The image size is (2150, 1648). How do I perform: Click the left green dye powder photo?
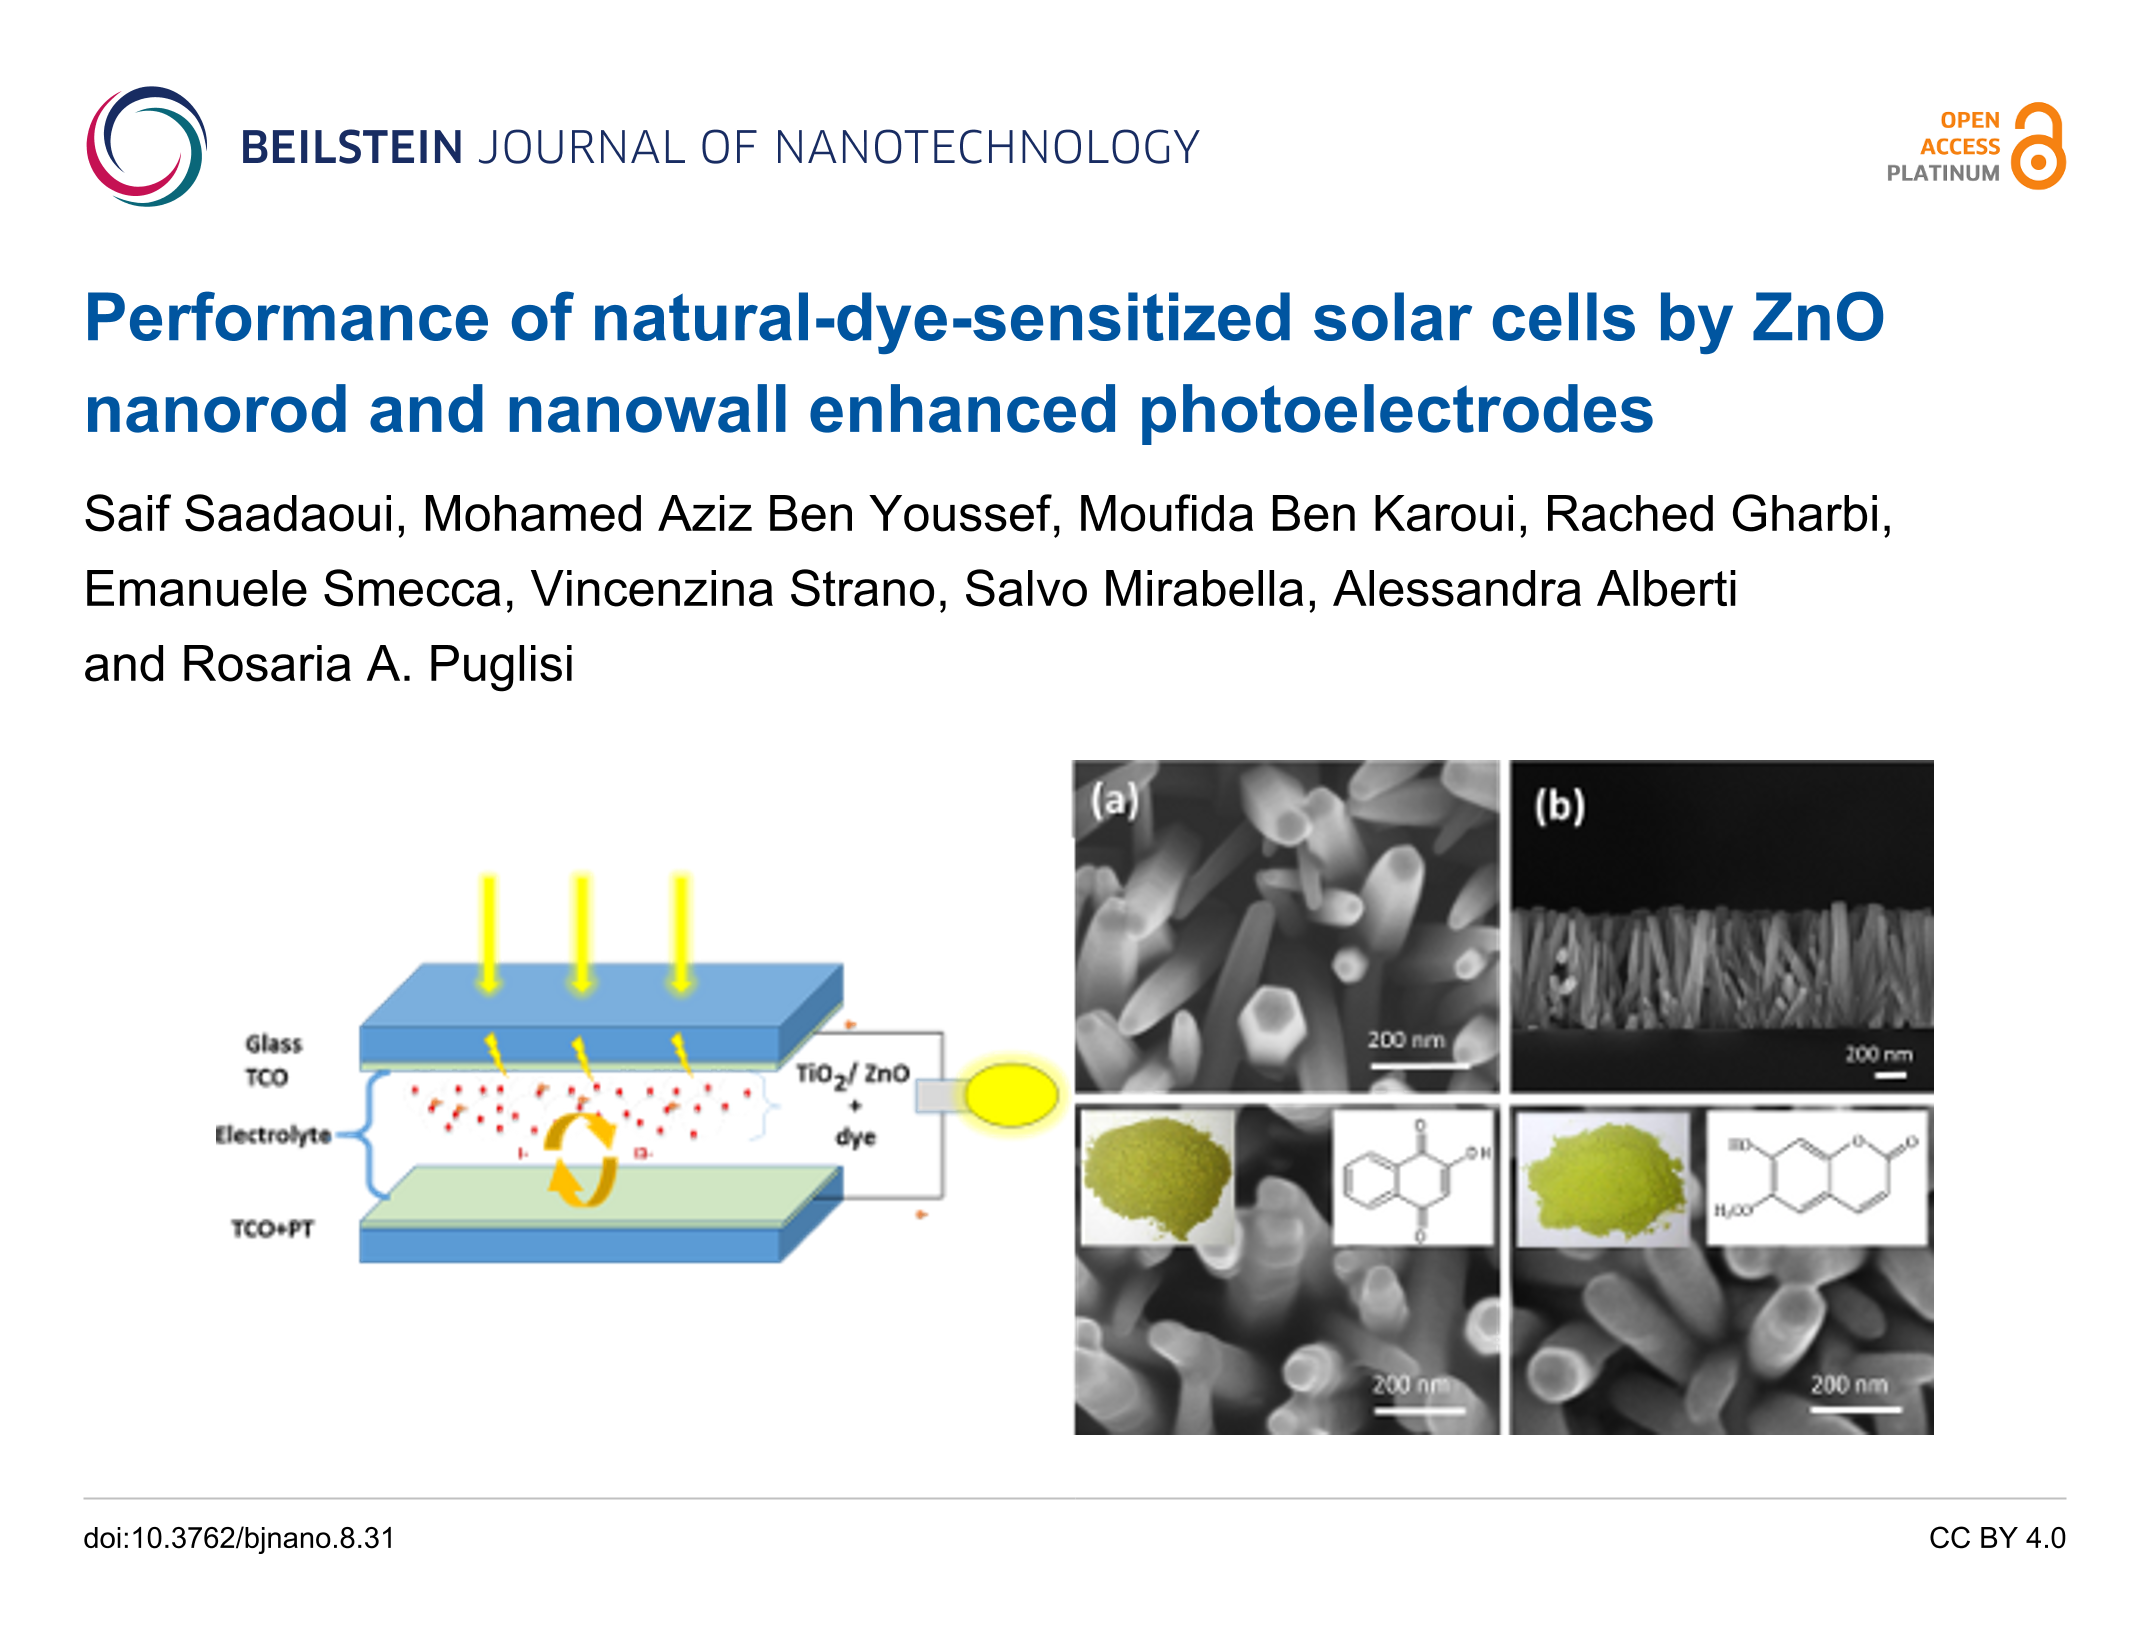(x=1157, y=1176)
